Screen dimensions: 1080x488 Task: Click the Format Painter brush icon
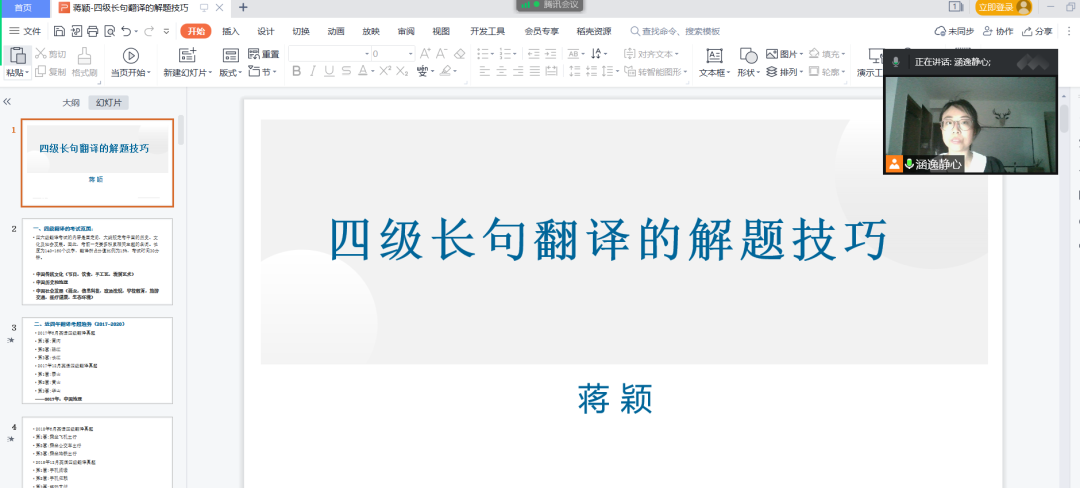(85, 55)
